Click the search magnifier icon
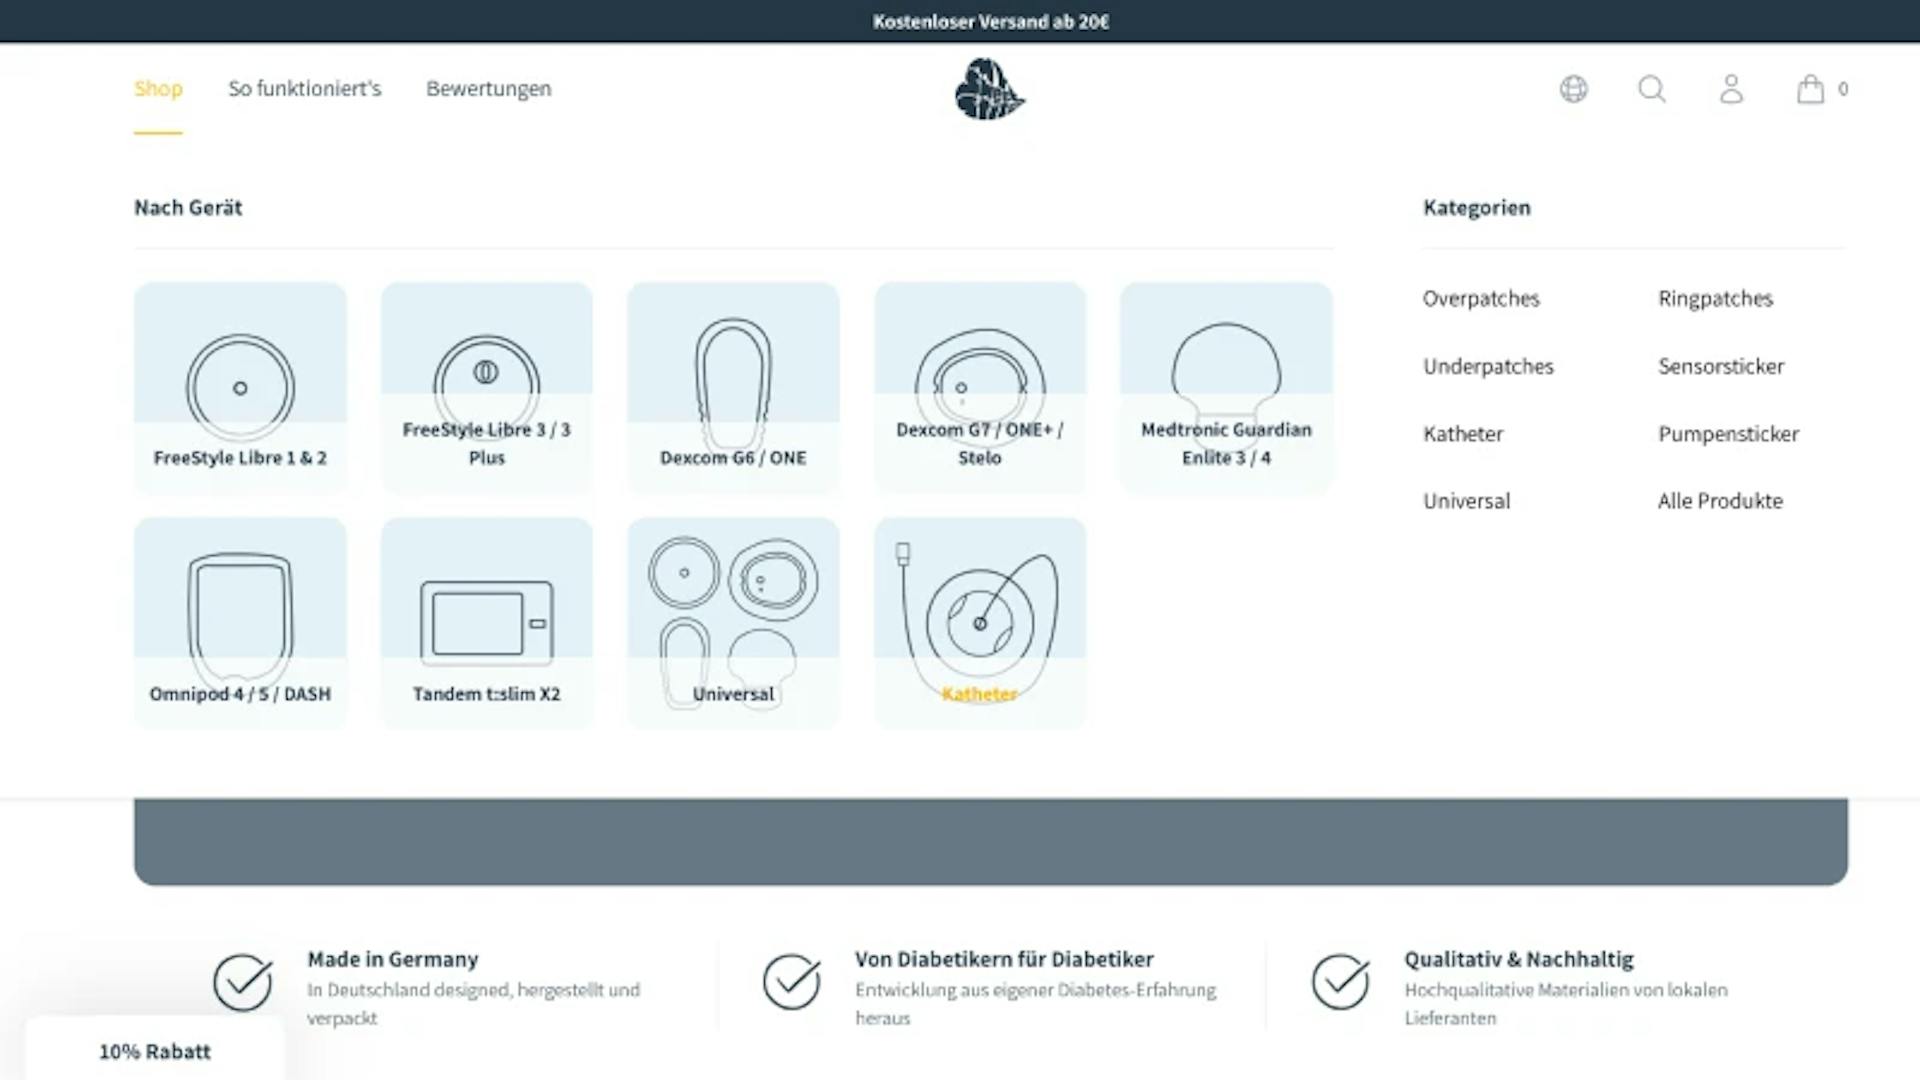The image size is (1920, 1080). pos(1652,89)
